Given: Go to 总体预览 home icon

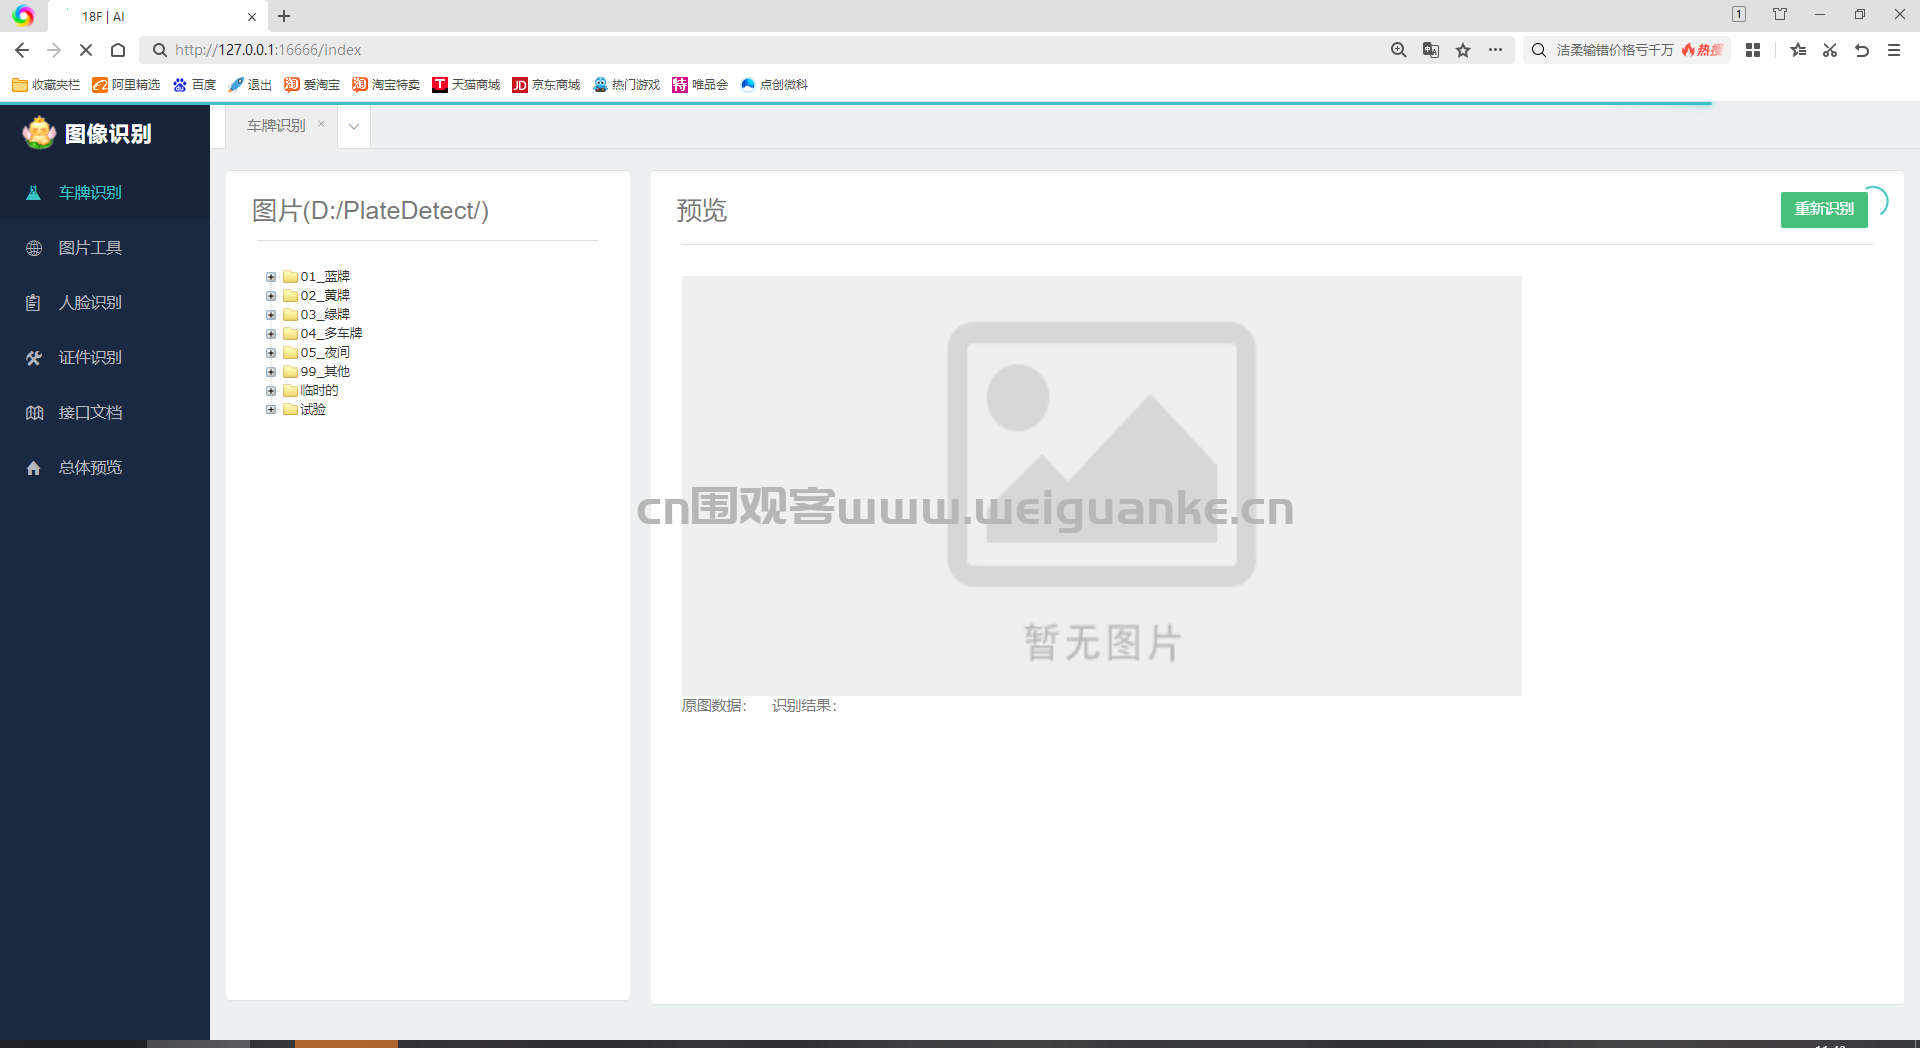Looking at the screenshot, I should pos(34,468).
